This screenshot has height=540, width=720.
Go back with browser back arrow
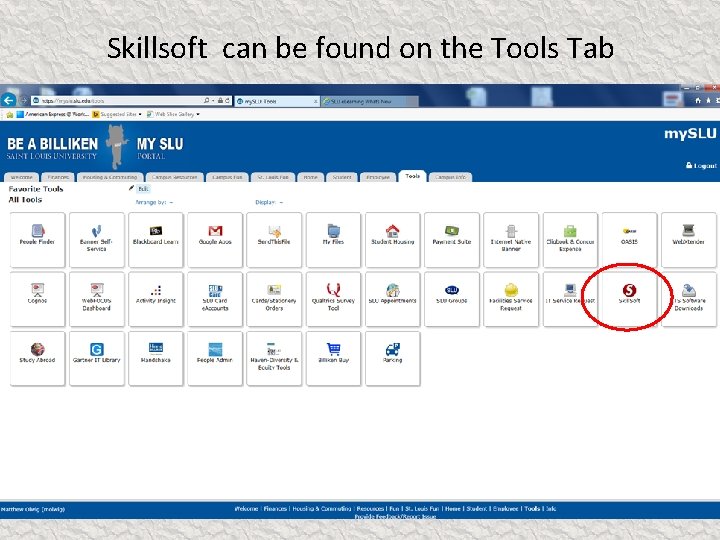[8, 100]
